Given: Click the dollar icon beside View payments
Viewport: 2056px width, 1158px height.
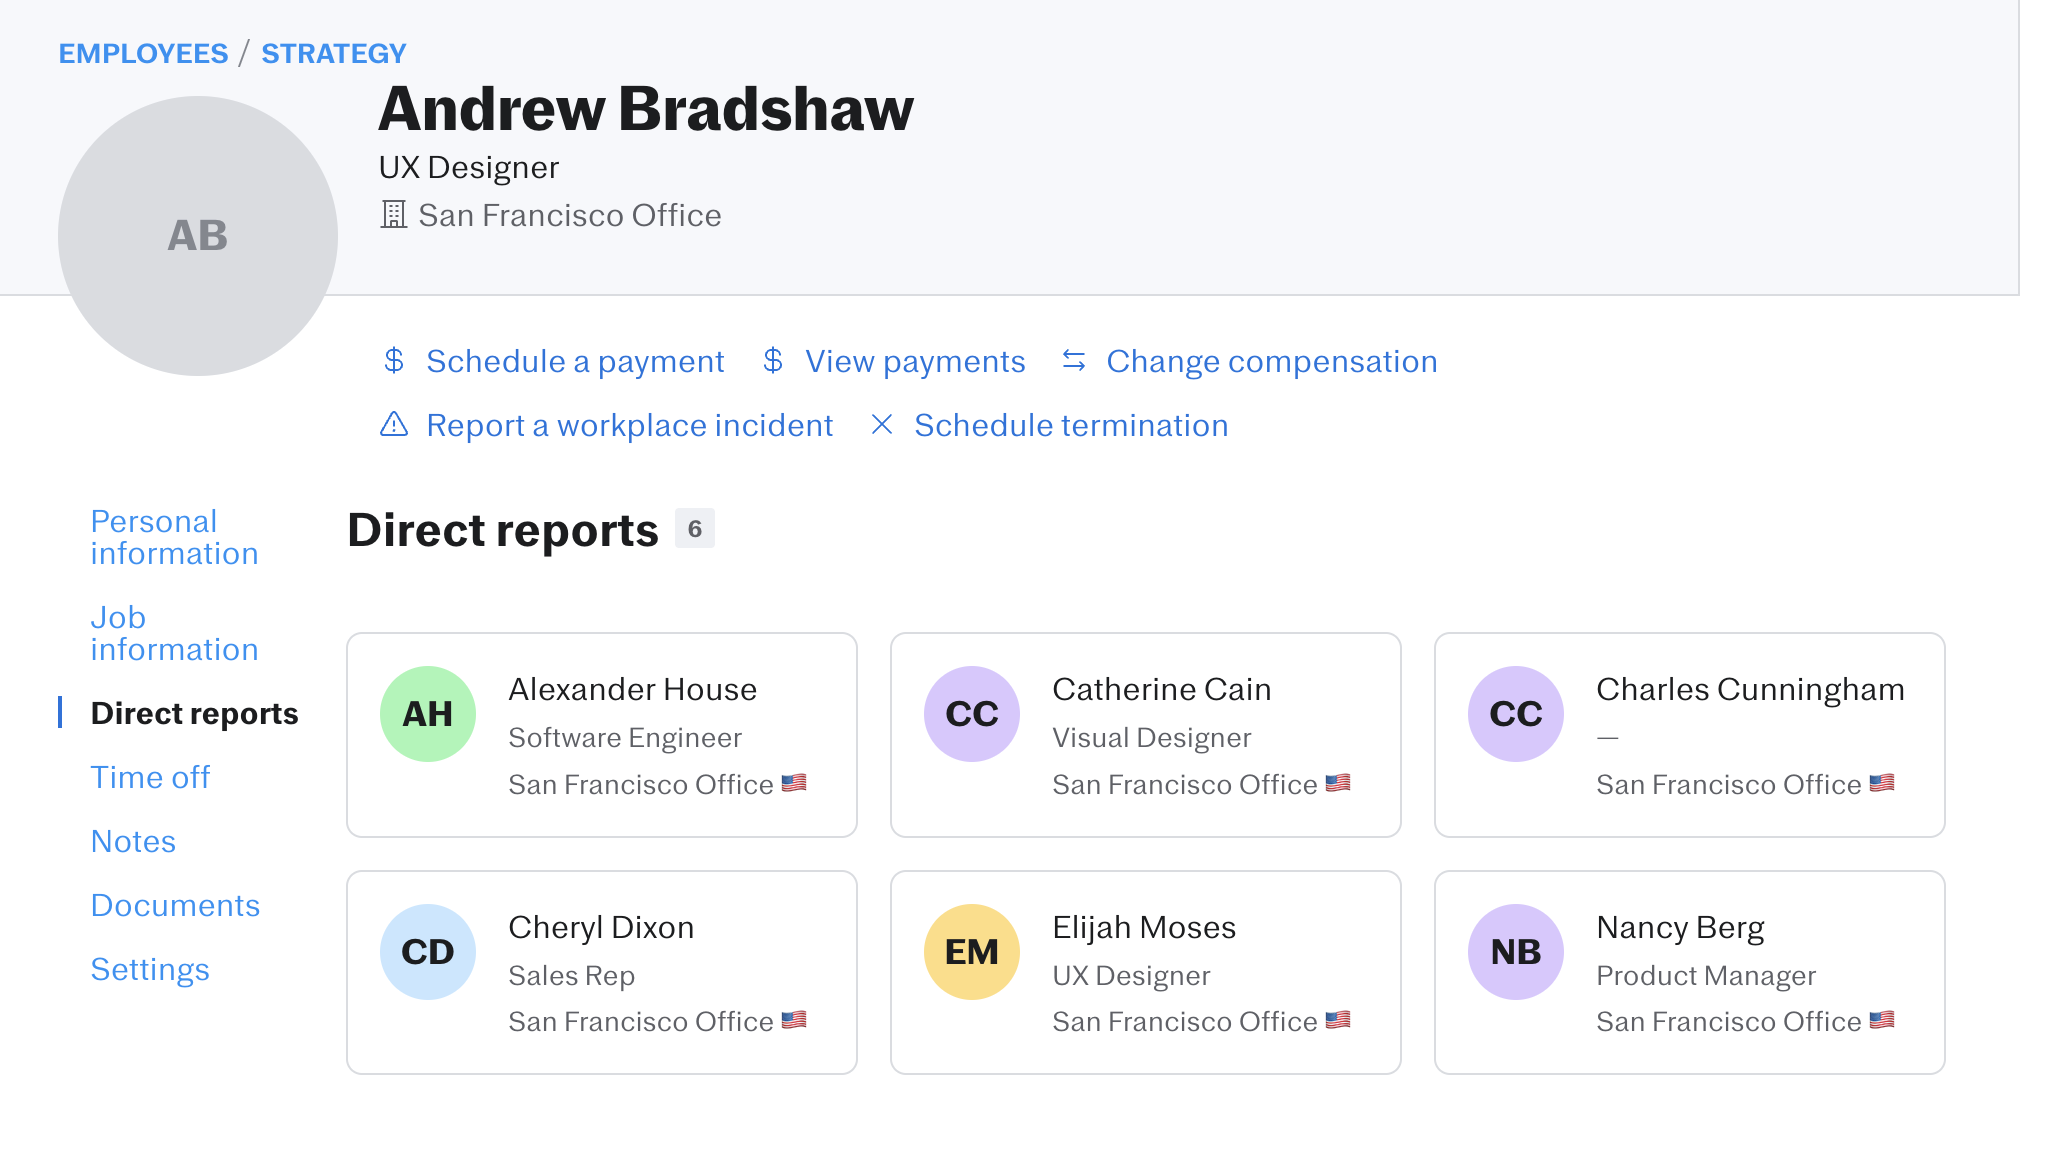Looking at the screenshot, I should pyautogui.click(x=773, y=361).
